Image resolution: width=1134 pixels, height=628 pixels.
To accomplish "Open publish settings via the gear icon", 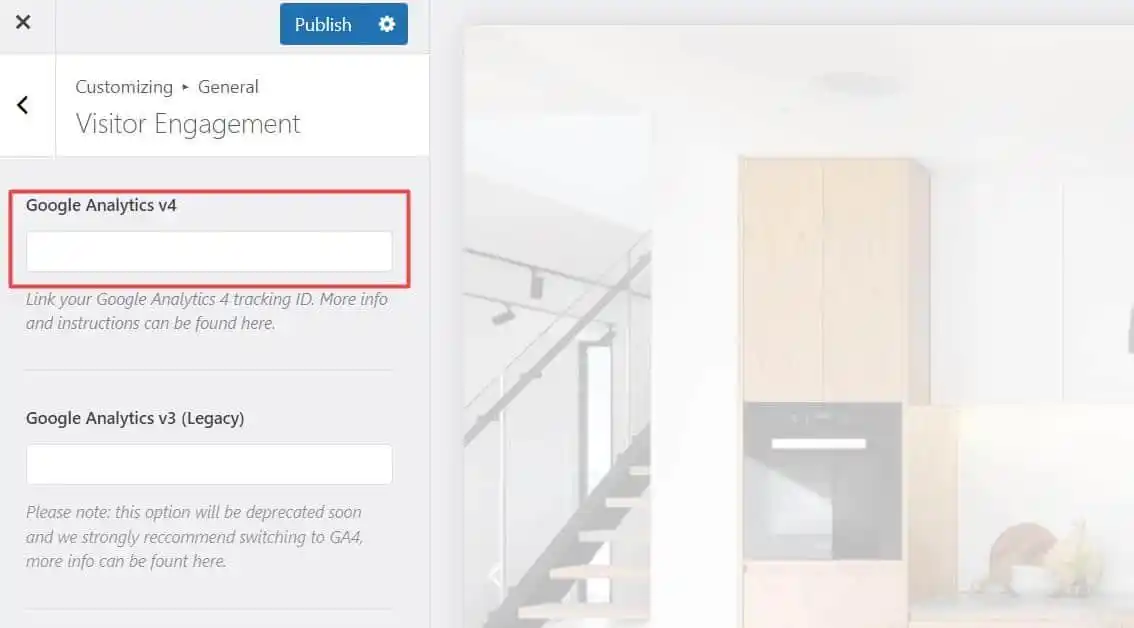I will coord(387,24).
